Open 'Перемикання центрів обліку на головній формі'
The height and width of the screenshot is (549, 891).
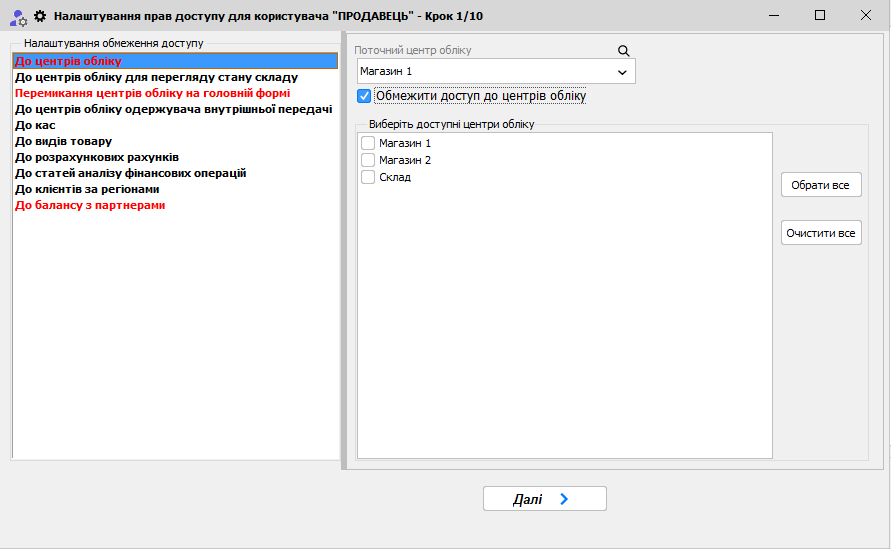[x=152, y=93]
